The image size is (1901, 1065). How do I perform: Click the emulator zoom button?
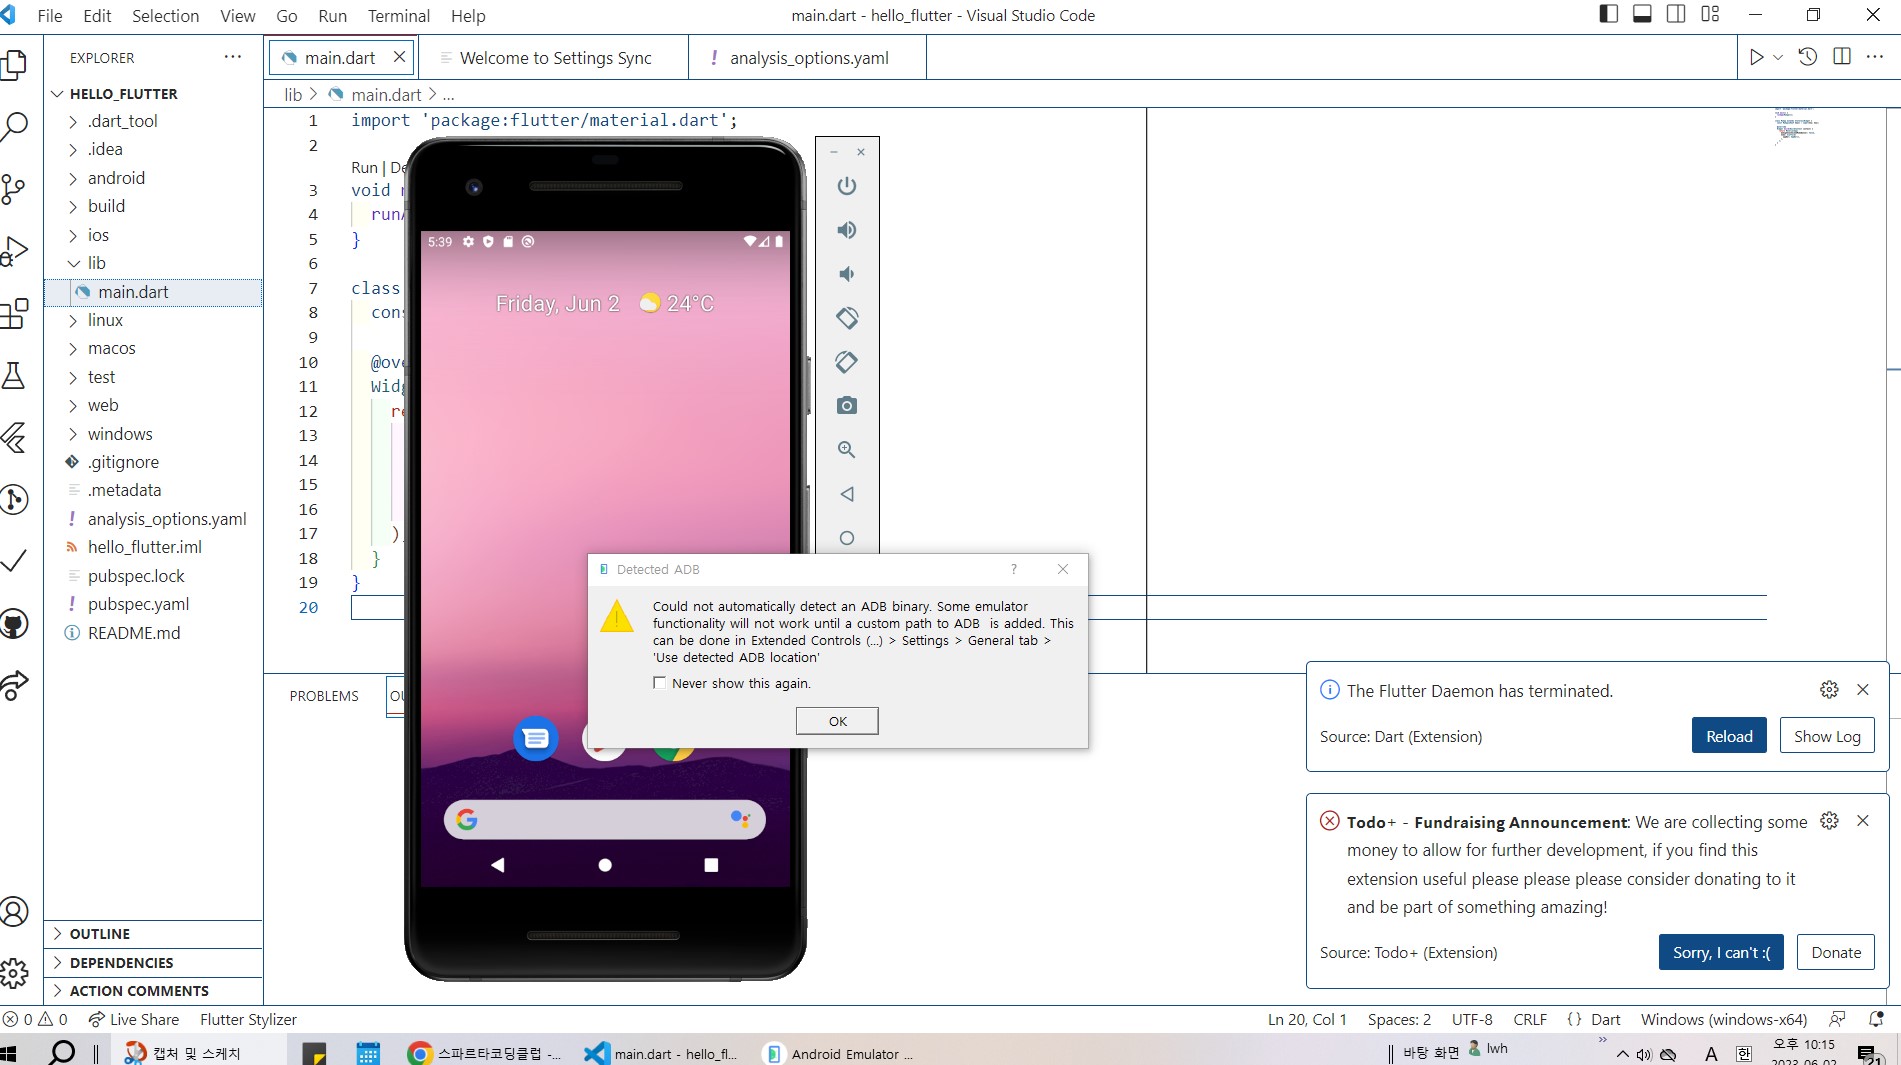click(x=847, y=450)
